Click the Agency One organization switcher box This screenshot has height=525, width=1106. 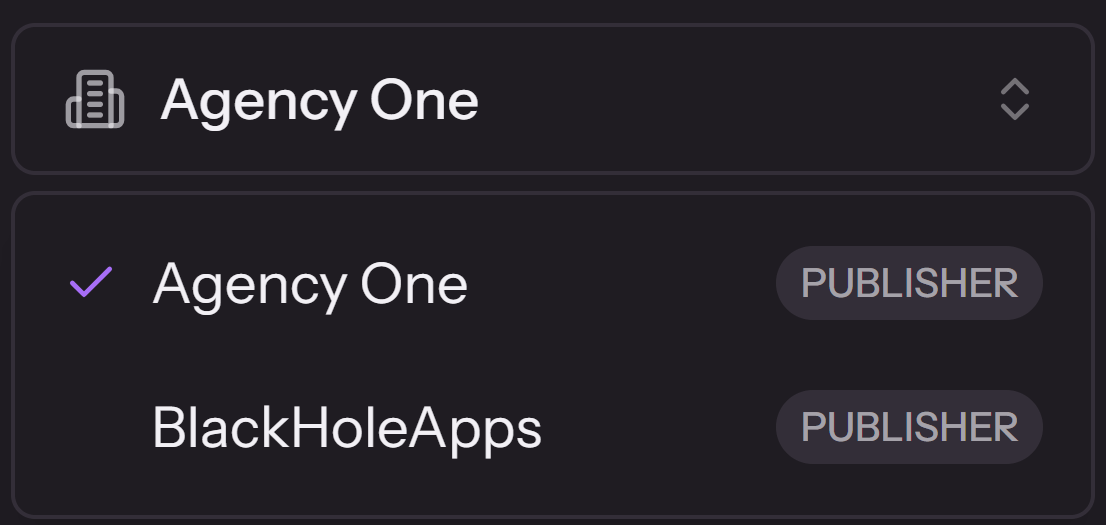click(552, 100)
